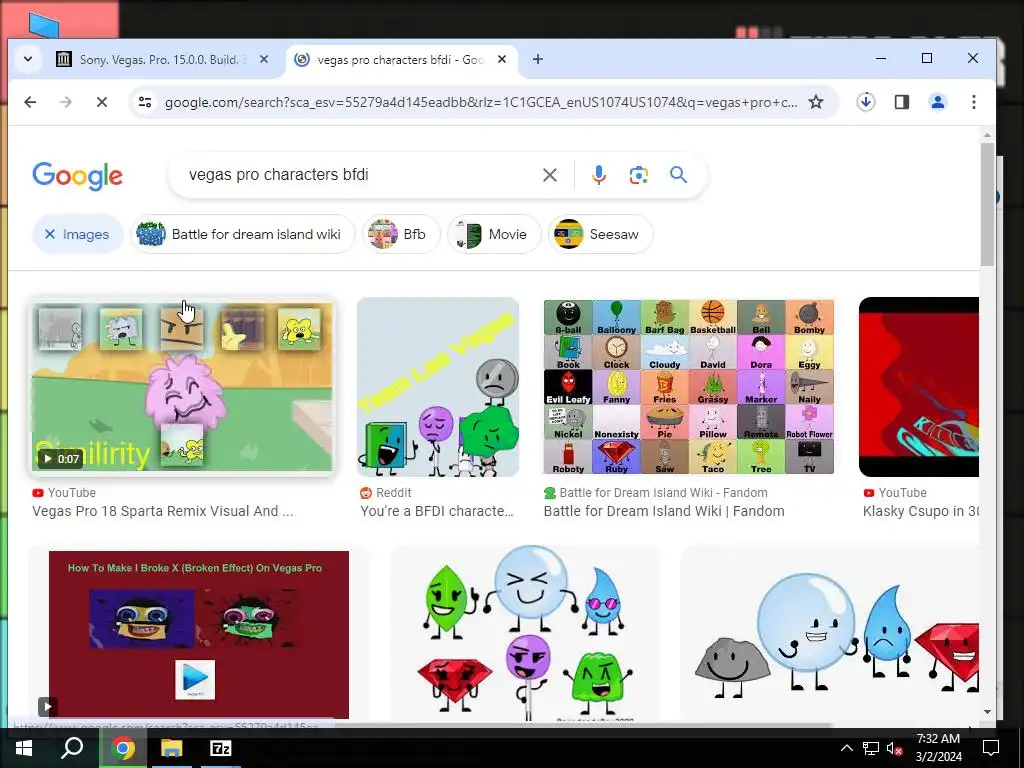Image resolution: width=1024 pixels, height=768 pixels.
Task: Close the vegas pro characters bfdi tab
Action: pos(502,59)
